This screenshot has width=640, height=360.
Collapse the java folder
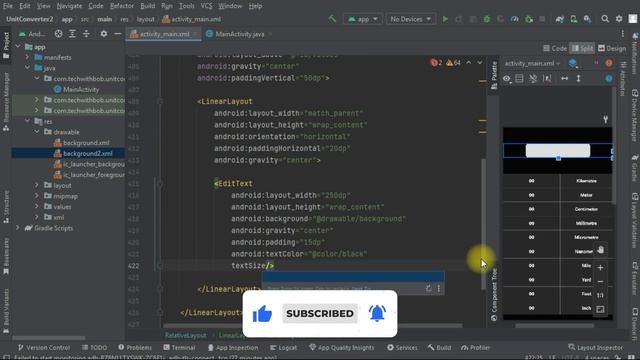27,68
